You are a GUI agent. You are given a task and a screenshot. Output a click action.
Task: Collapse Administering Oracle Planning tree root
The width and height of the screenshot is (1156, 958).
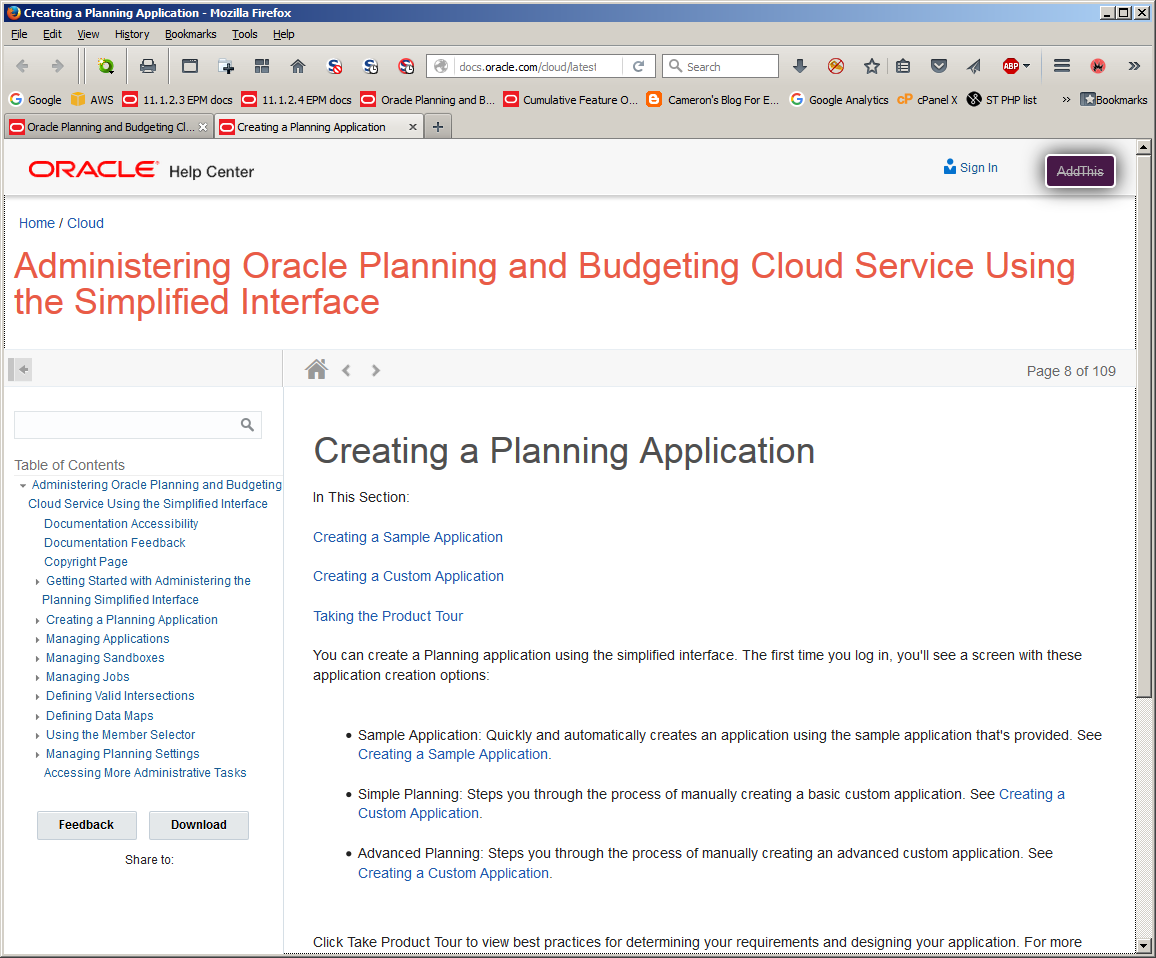(x=23, y=485)
